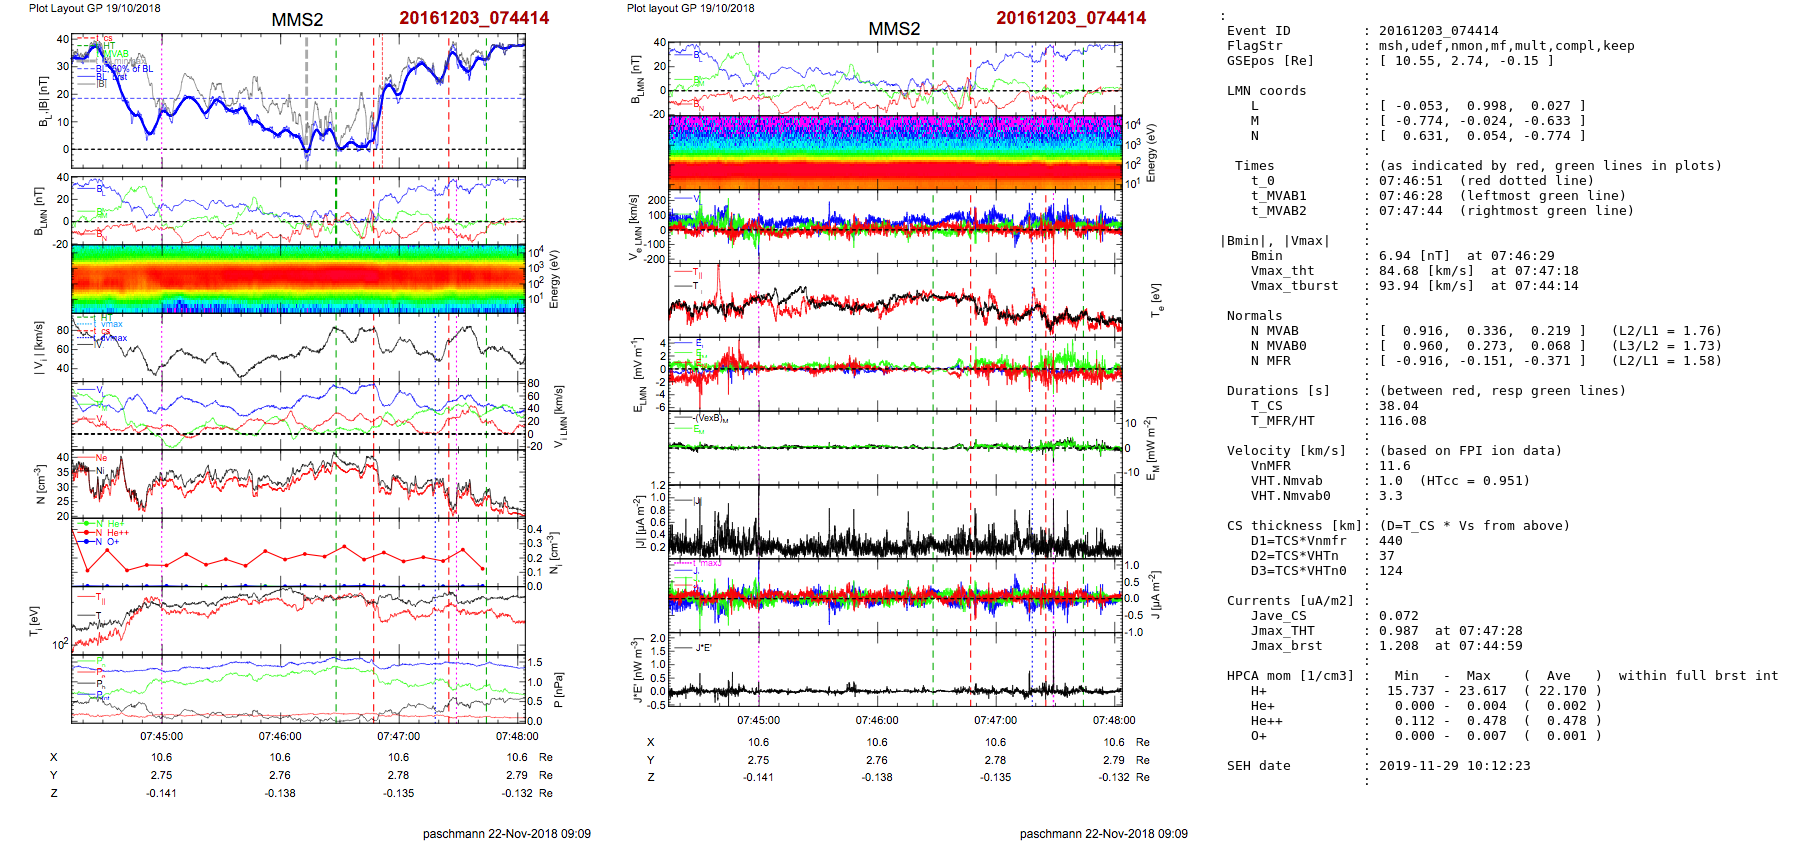The image size is (1804, 841).
Task: Click the FlagStr value starting with msh,udef
Action: [x=1506, y=46]
